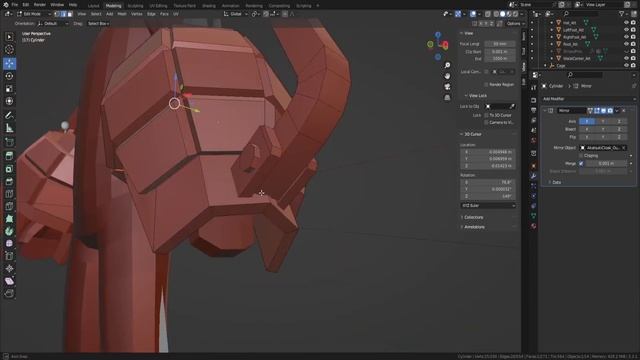Toggle Lock Camera to View checkbox
640x360 pixels.
tap(486, 122)
